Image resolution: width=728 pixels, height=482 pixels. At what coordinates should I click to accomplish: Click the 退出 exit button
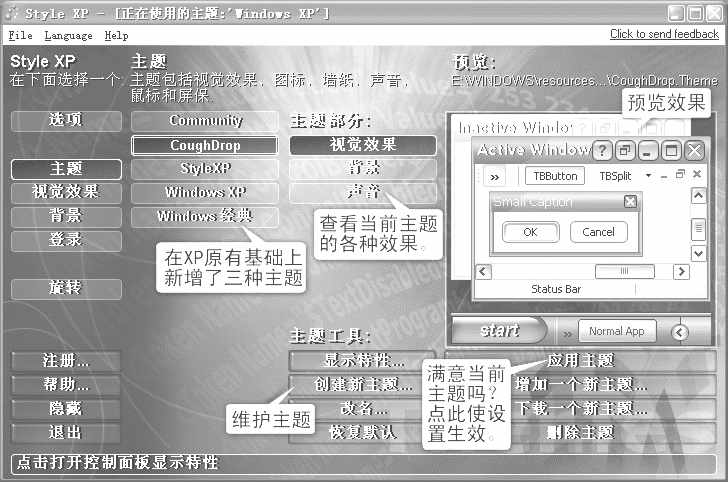pos(66,433)
